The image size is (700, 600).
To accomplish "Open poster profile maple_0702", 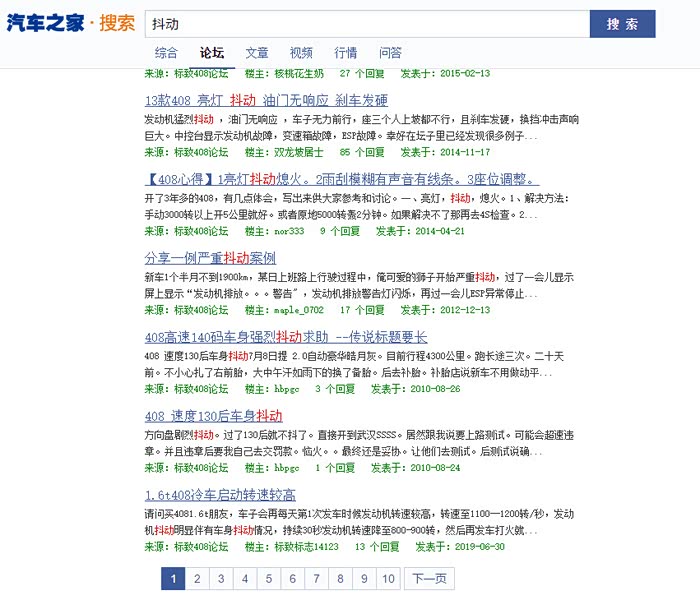I will pyautogui.click(x=298, y=310).
